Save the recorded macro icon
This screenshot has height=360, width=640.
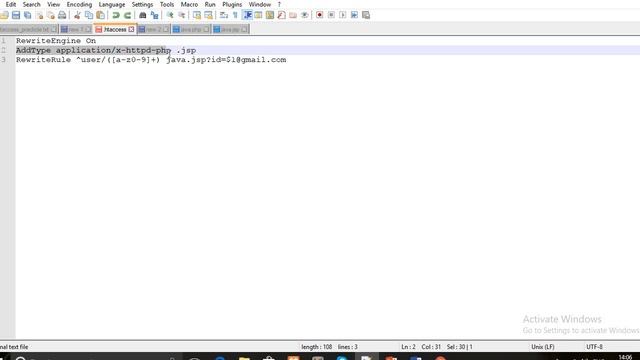(x=366, y=15)
